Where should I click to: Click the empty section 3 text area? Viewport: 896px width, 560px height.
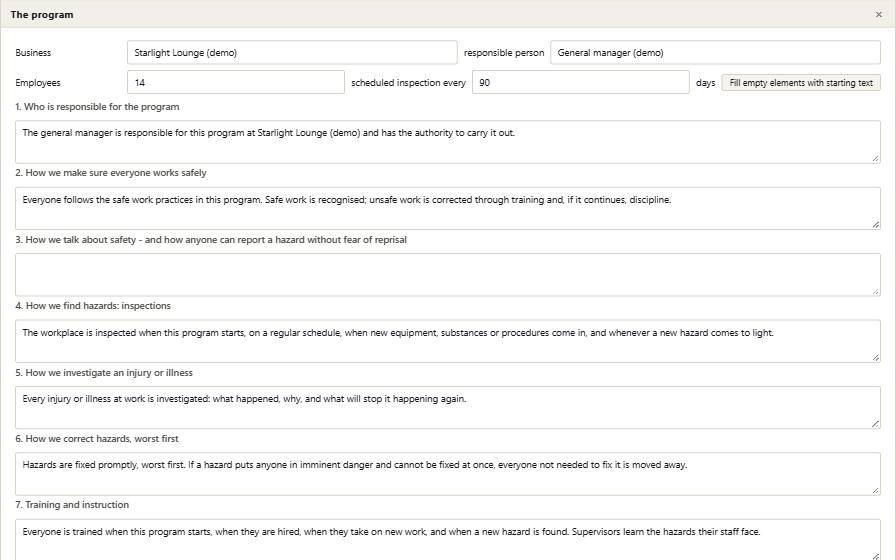[x=447, y=275]
